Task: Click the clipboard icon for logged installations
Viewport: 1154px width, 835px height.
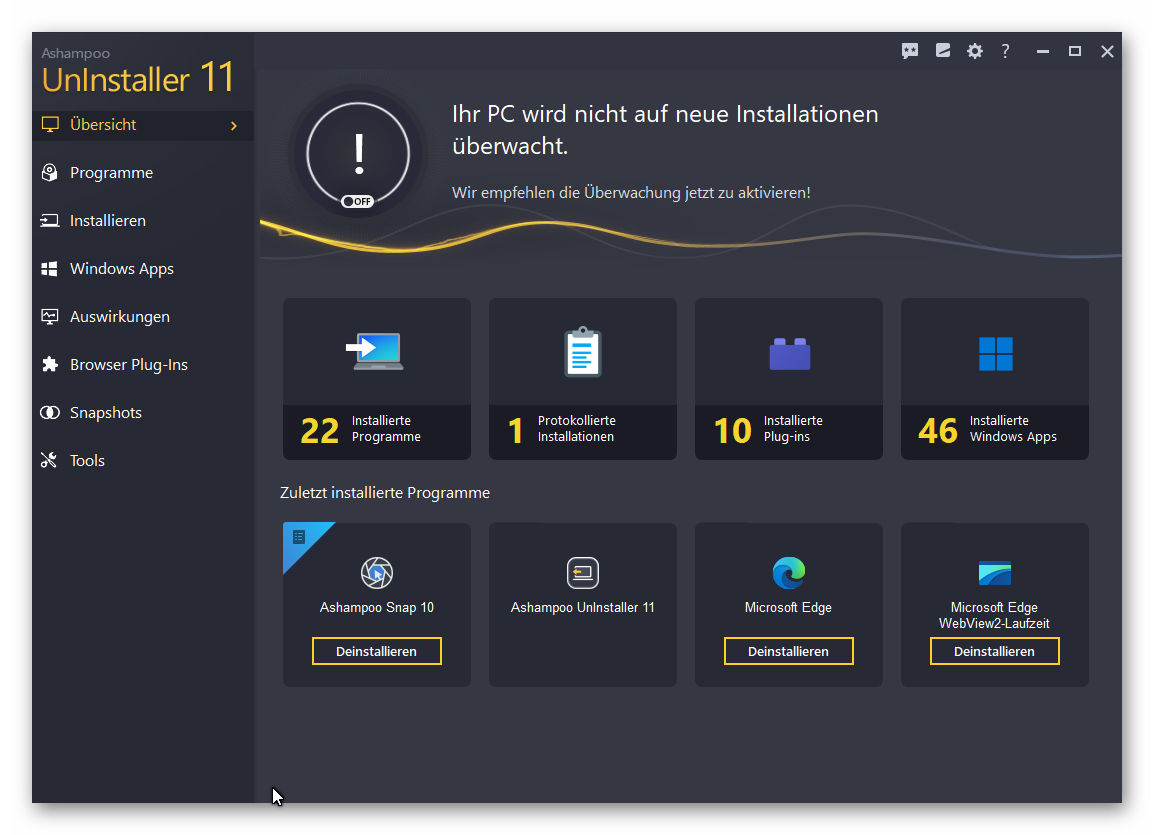Action: click(582, 353)
